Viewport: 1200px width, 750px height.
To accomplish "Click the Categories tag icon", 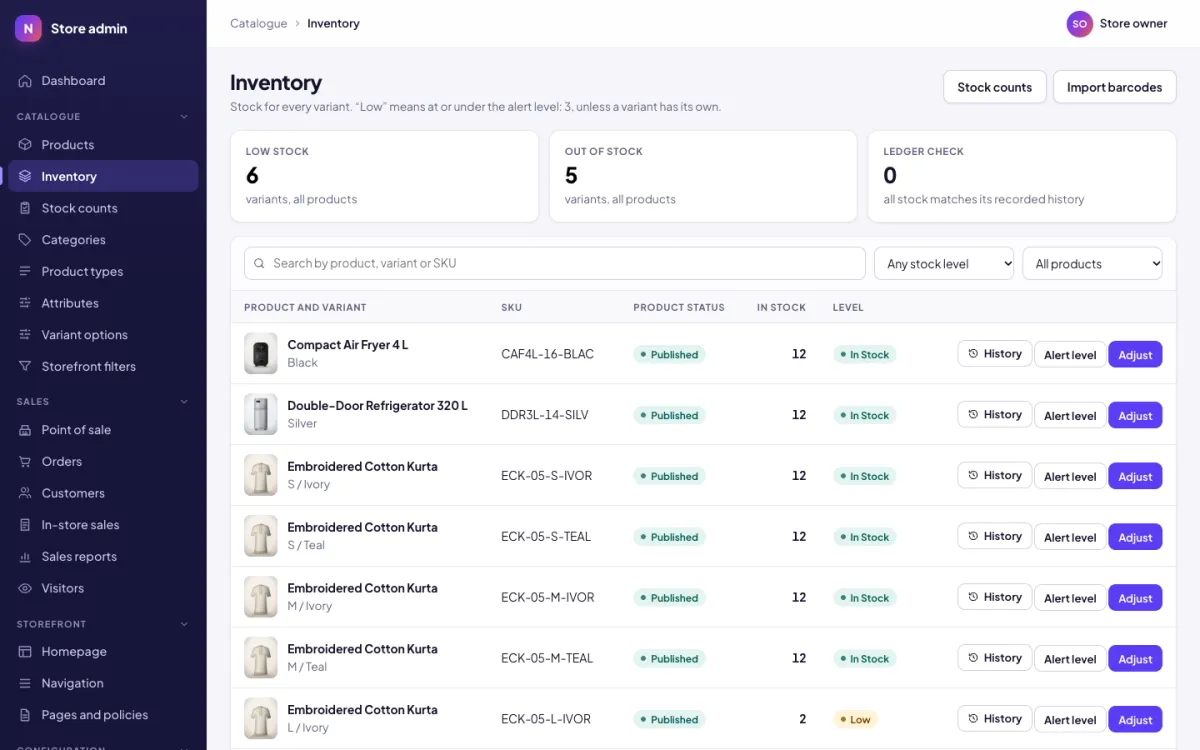I will point(25,240).
